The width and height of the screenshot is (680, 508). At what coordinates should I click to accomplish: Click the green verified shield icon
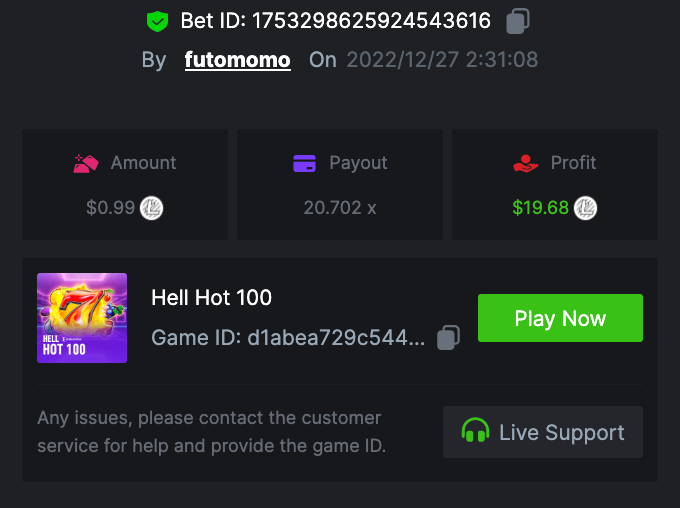157,21
